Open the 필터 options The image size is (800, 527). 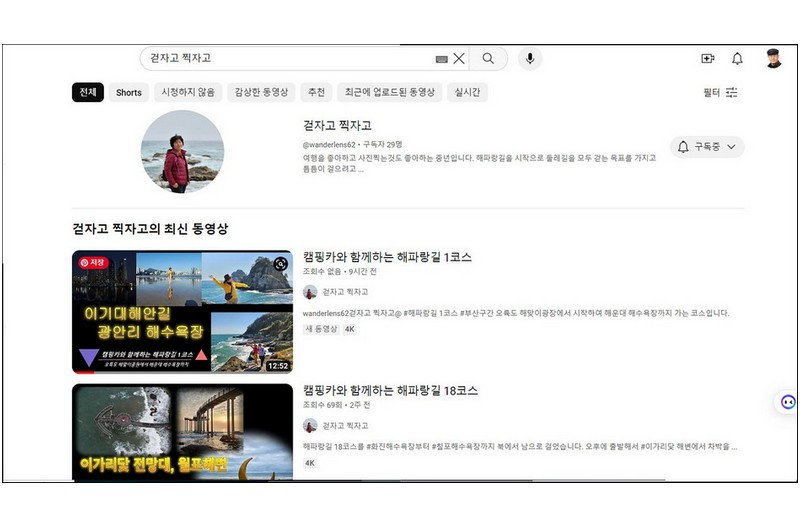[x=720, y=92]
